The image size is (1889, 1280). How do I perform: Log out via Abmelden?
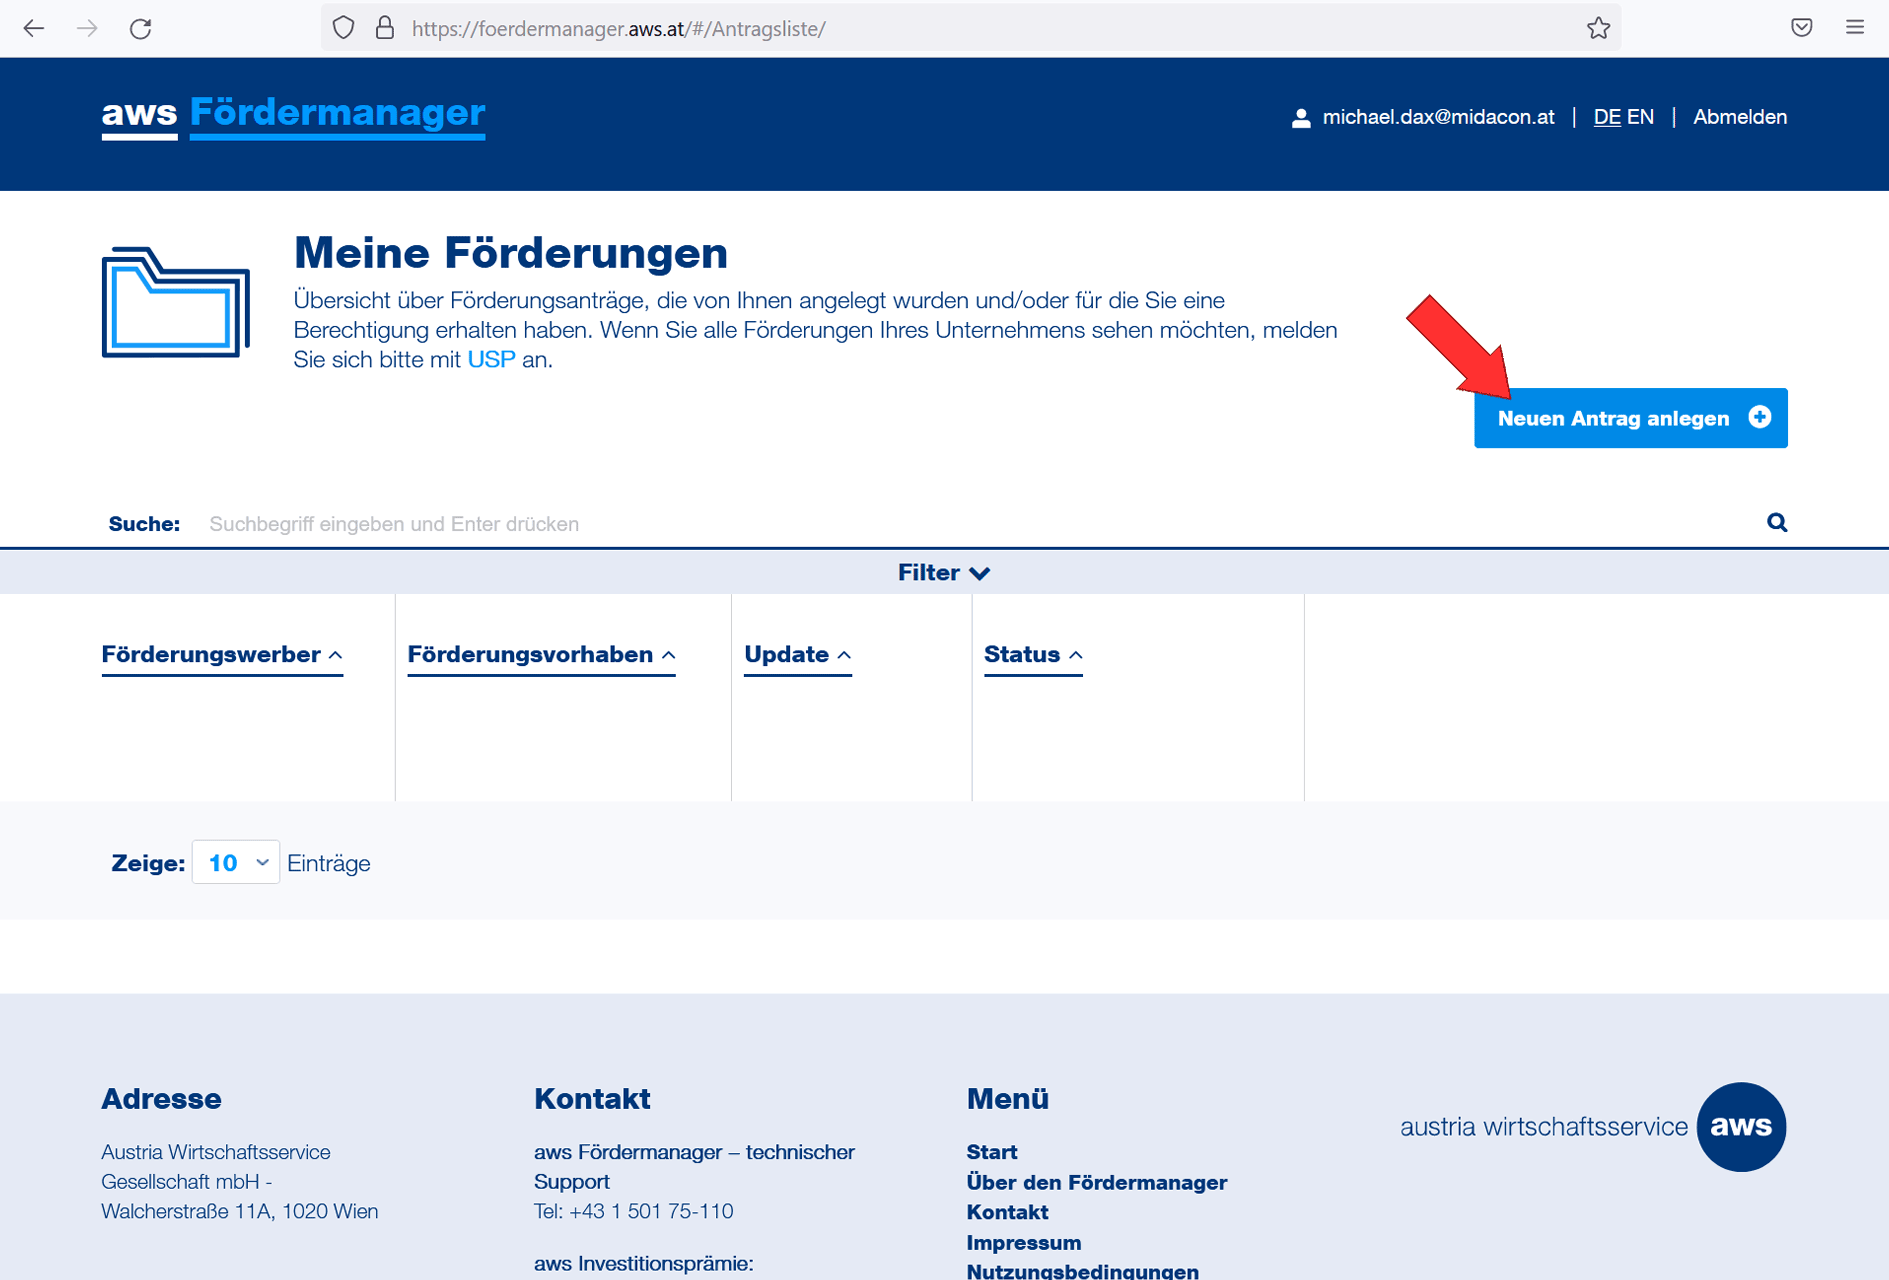coord(1740,117)
